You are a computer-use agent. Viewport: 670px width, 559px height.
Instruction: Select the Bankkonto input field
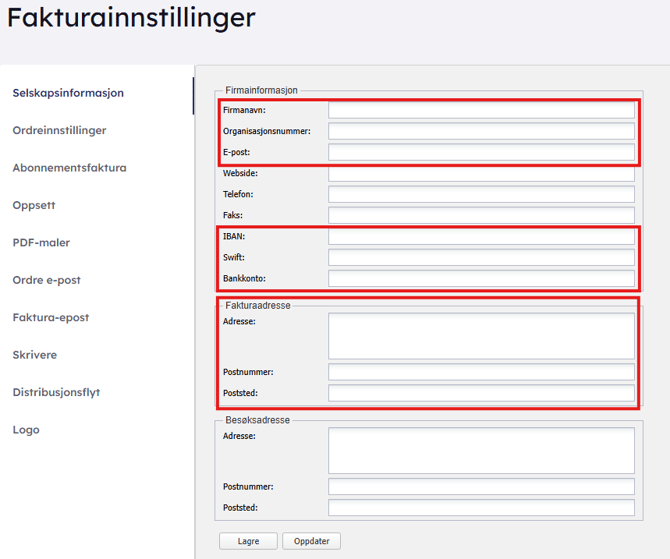[x=481, y=278]
